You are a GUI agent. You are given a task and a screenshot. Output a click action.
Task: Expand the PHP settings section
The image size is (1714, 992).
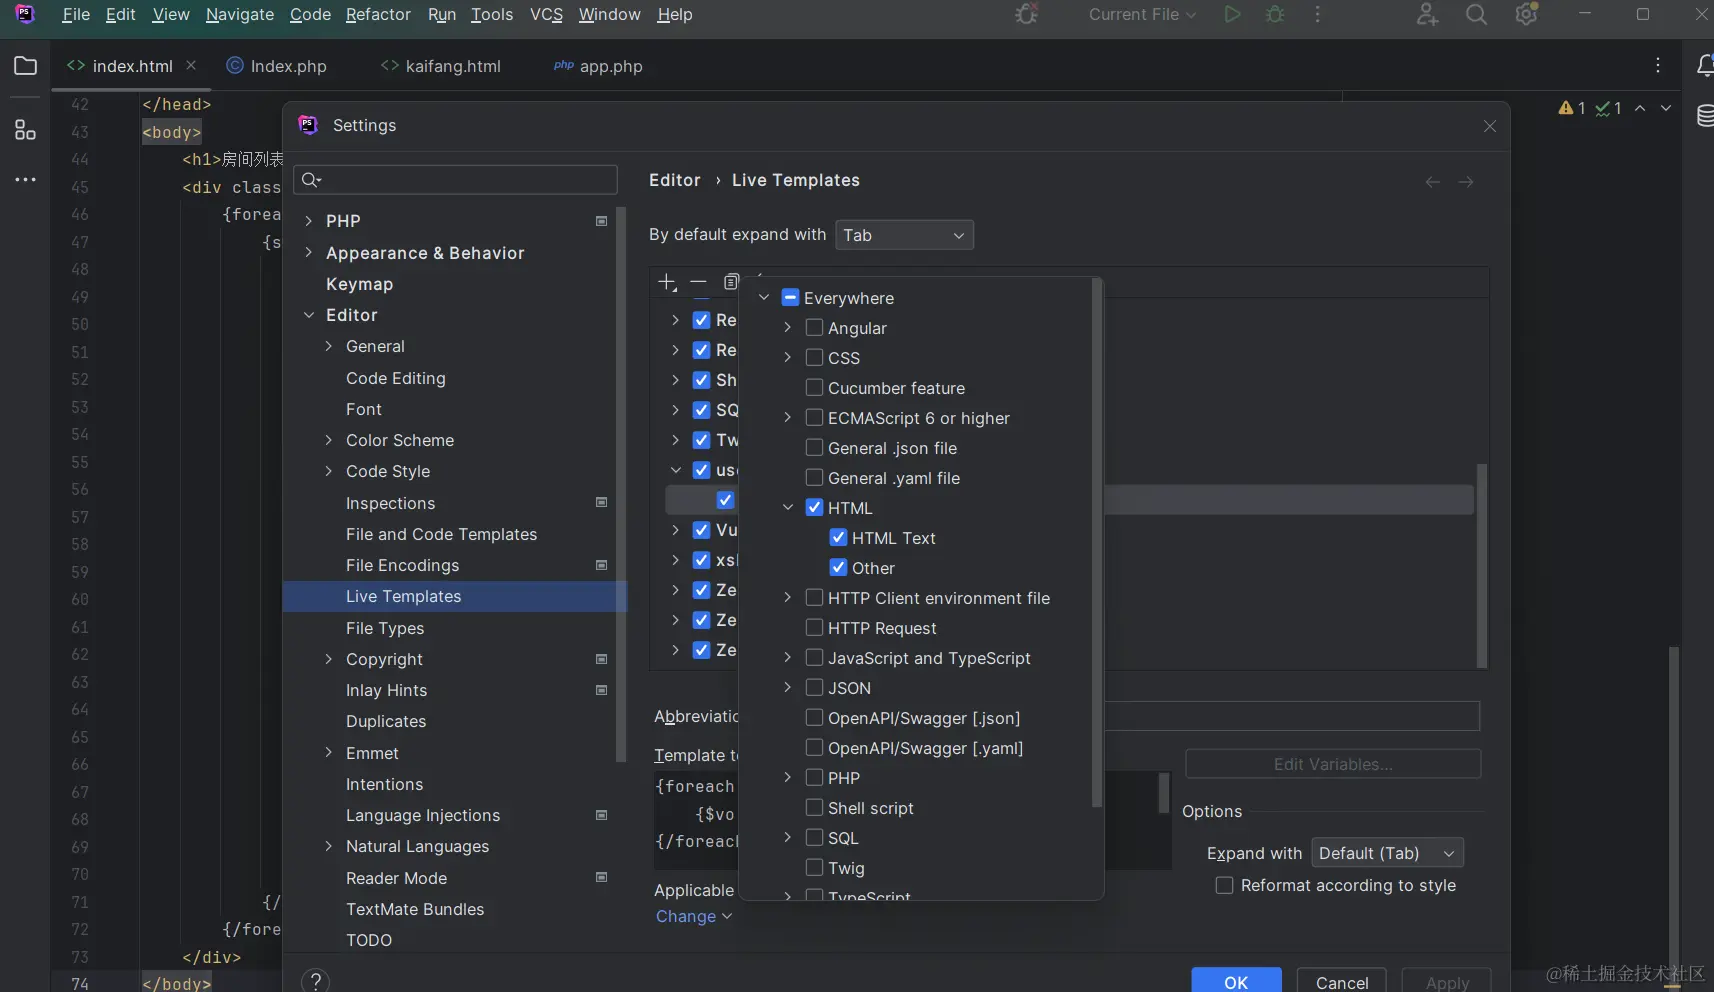309,221
